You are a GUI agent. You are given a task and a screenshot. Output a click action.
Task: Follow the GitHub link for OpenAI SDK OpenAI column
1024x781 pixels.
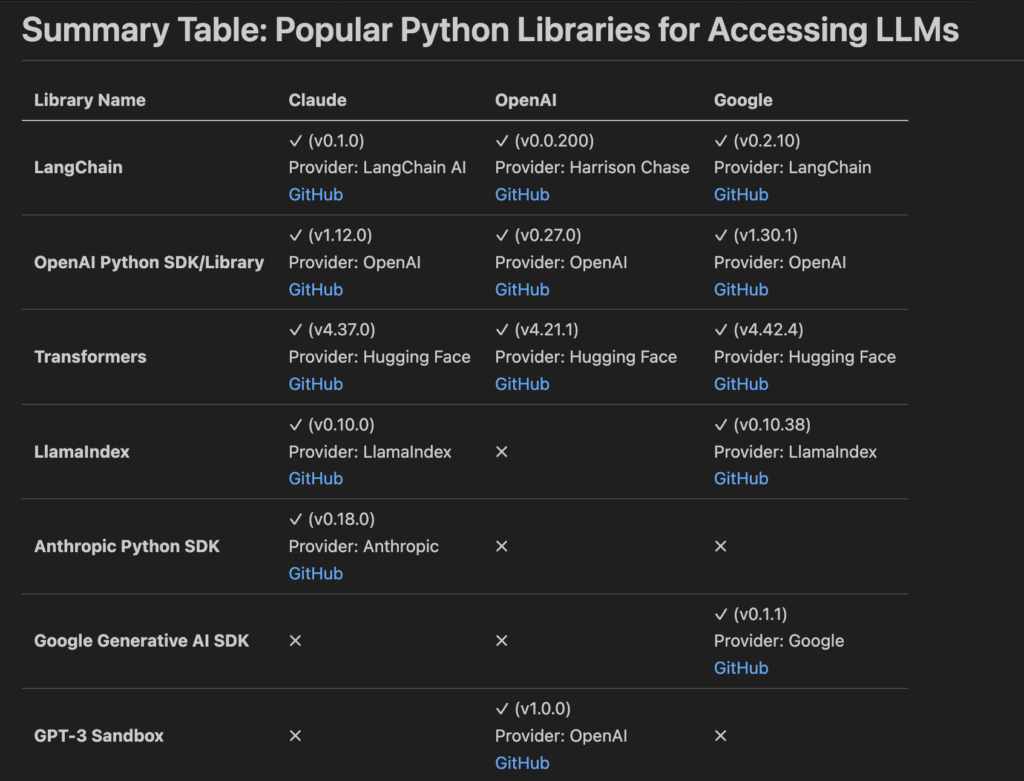click(x=522, y=289)
